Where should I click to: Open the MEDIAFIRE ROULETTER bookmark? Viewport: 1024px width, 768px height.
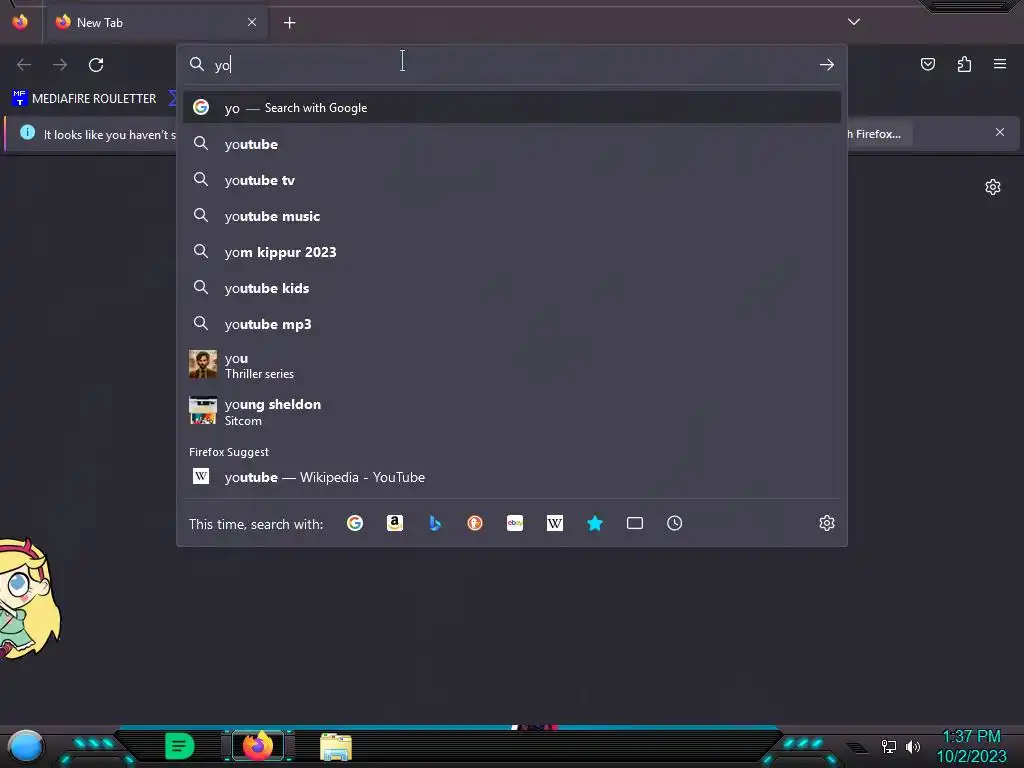(x=84, y=99)
